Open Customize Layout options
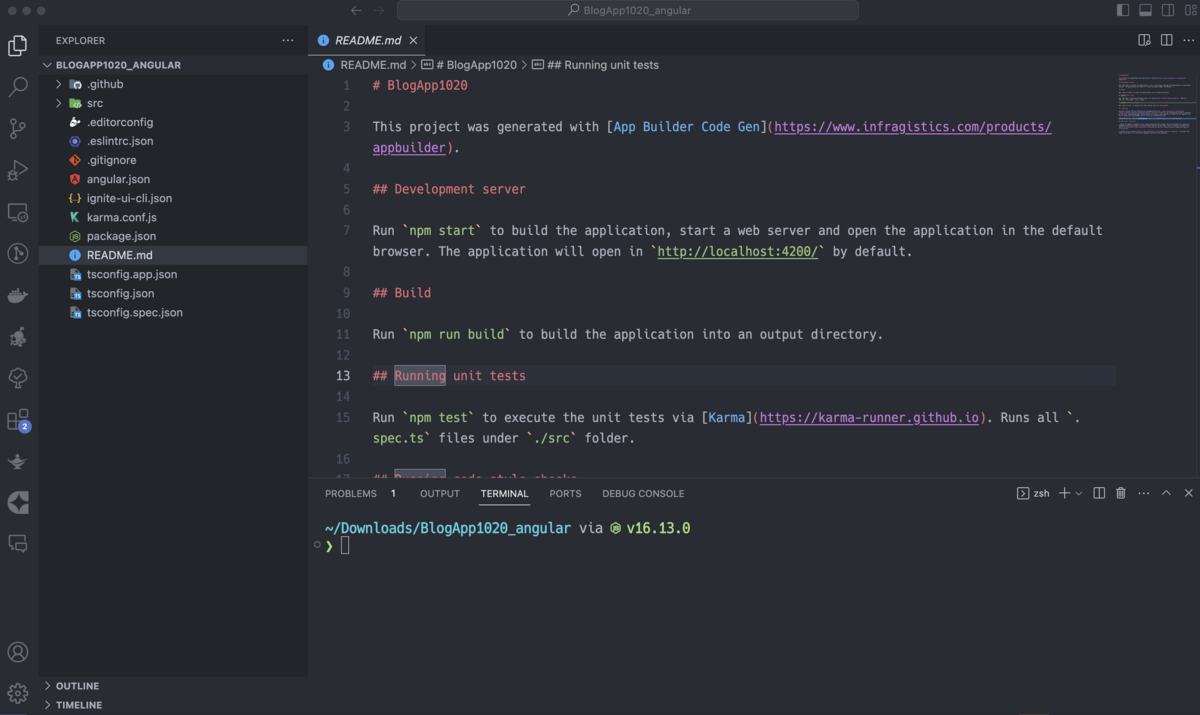 (x=1189, y=10)
